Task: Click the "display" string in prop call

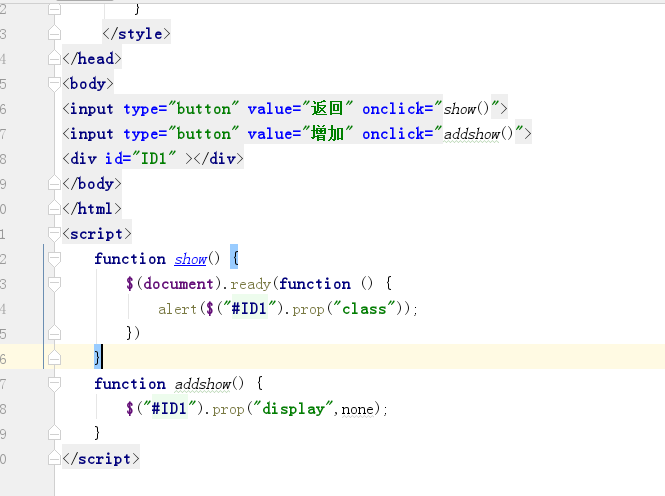Action: [293, 409]
